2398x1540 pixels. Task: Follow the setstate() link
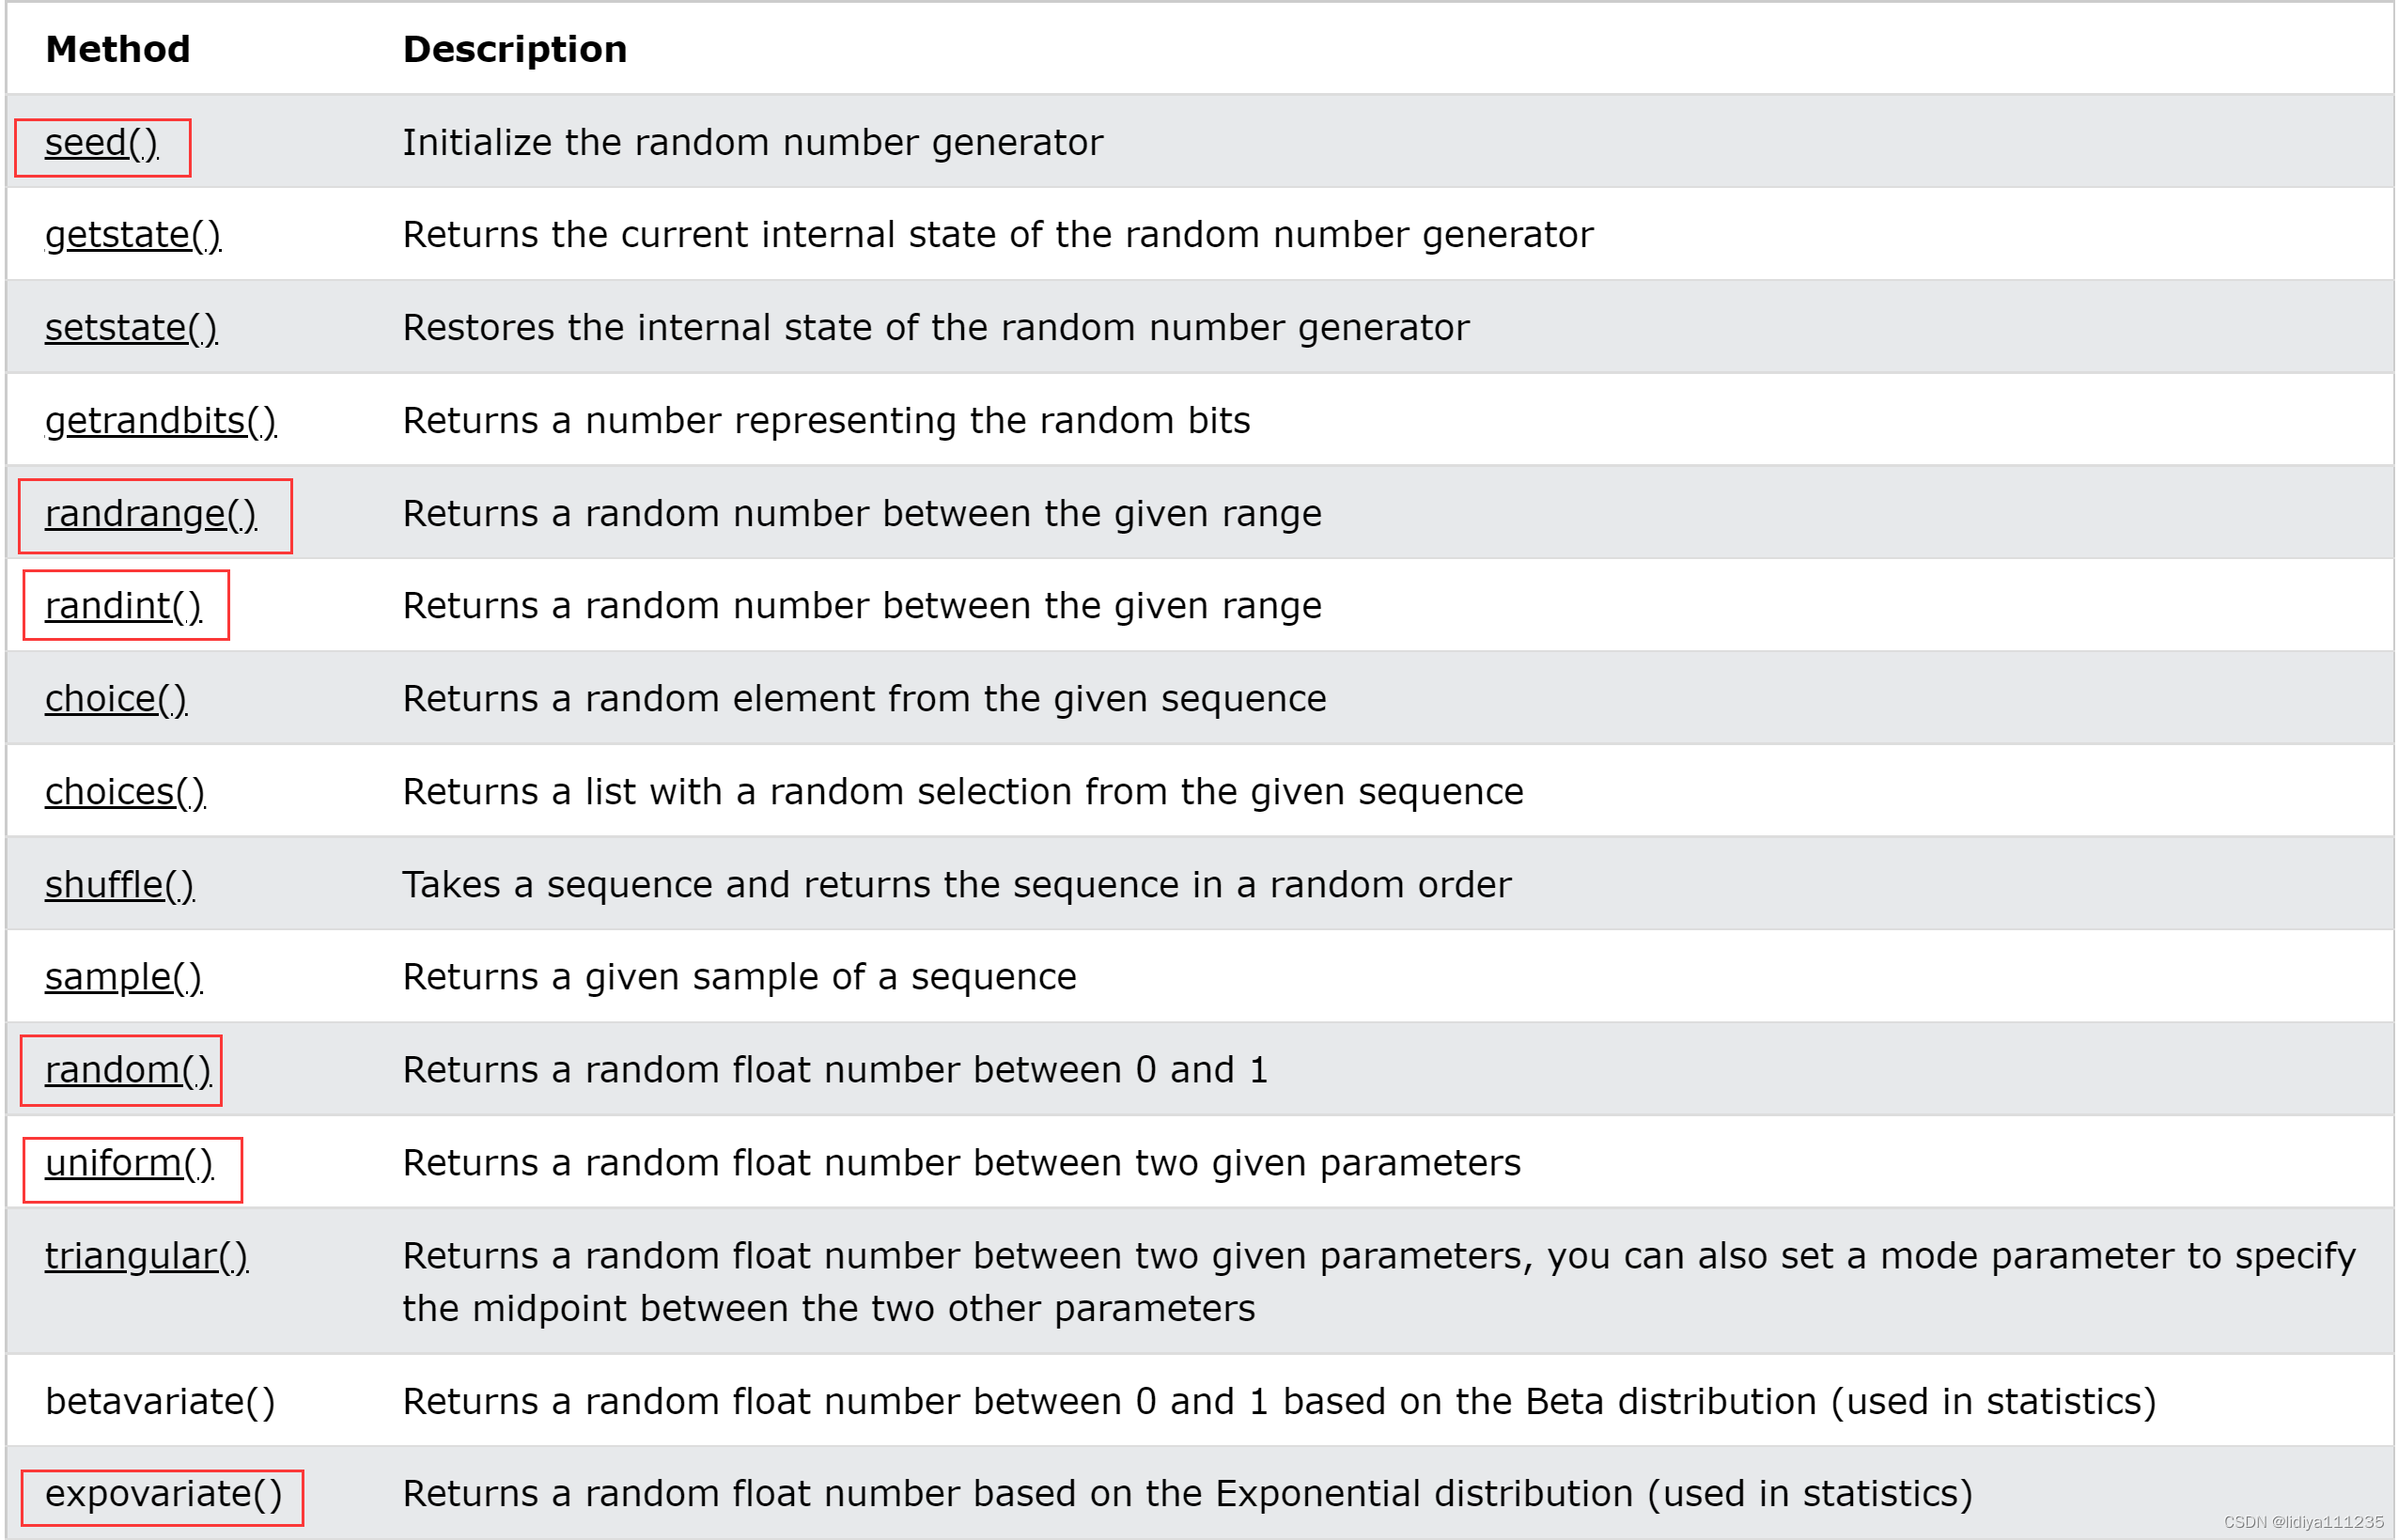point(131,328)
